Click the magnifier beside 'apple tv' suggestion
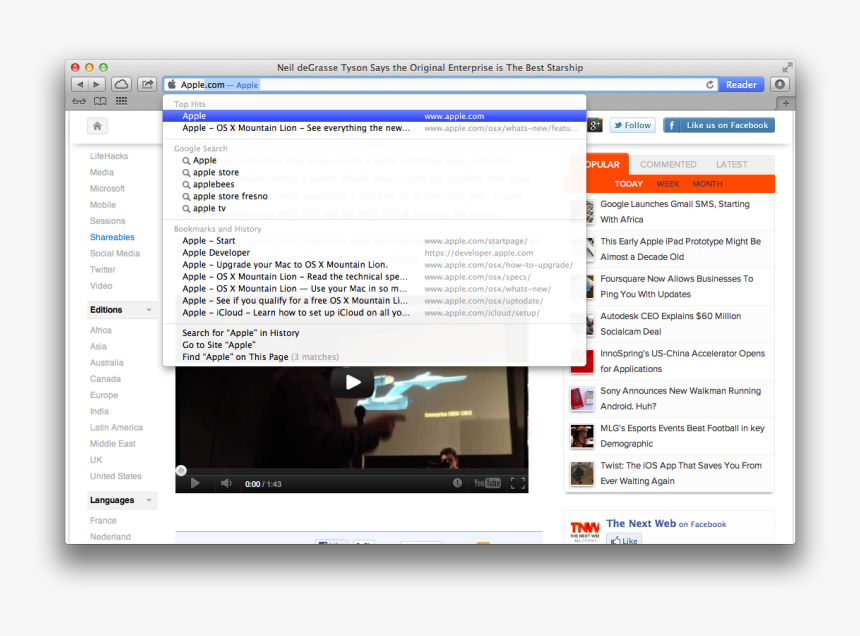This screenshot has height=636, width=860. click(x=186, y=209)
